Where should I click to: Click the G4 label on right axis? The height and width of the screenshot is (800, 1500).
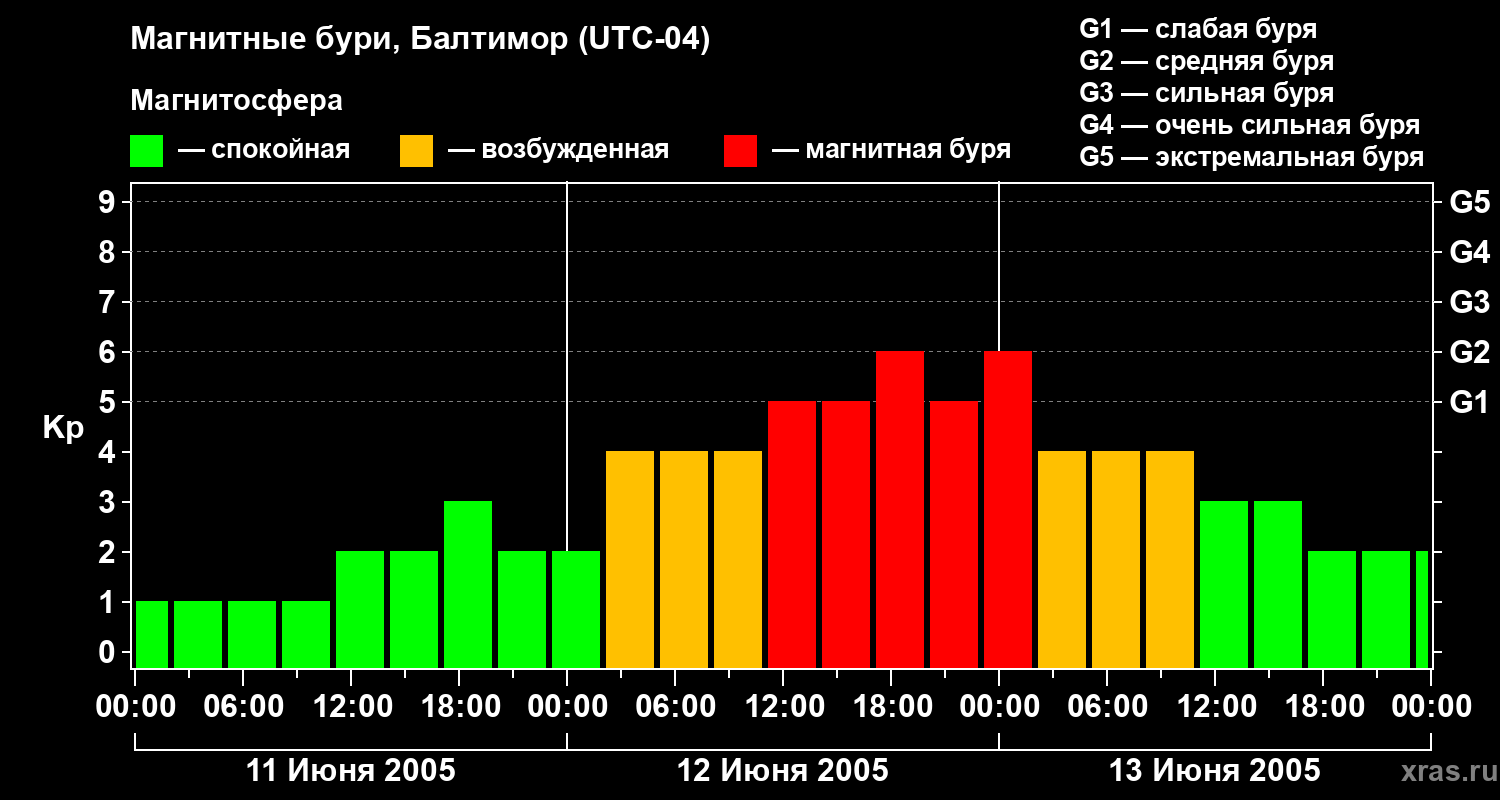pos(1469,252)
